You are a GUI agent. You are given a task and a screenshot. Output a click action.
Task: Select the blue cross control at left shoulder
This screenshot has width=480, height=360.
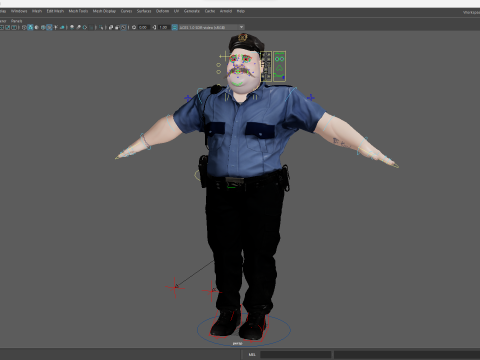coord(188,98)
